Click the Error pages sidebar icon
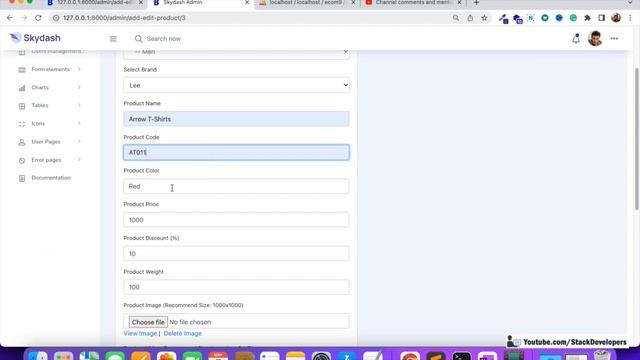640x360 pixels. (x=22, y=160)
